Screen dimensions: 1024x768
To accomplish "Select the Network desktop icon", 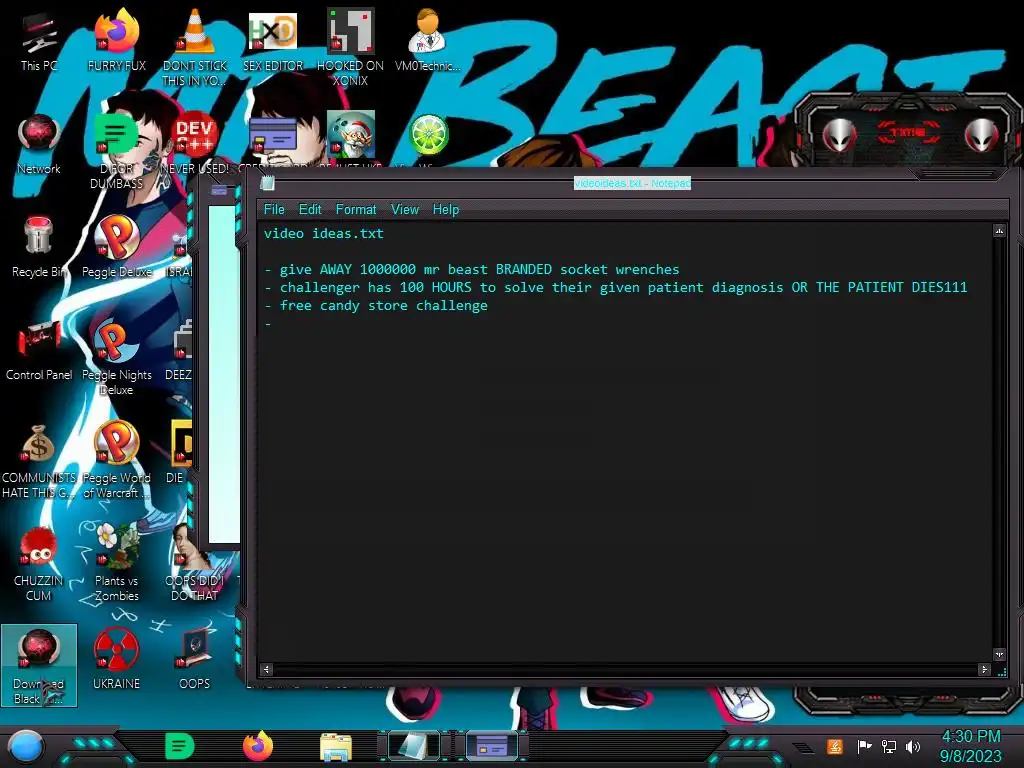I will pos(39,144).
